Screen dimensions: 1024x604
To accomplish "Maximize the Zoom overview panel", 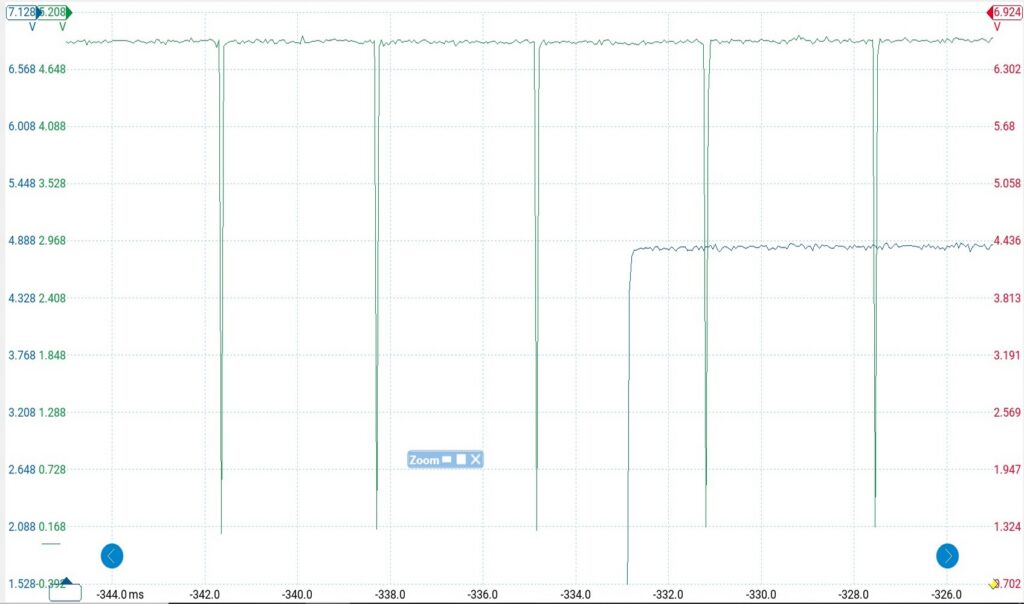I will click(x=461, y=459).
